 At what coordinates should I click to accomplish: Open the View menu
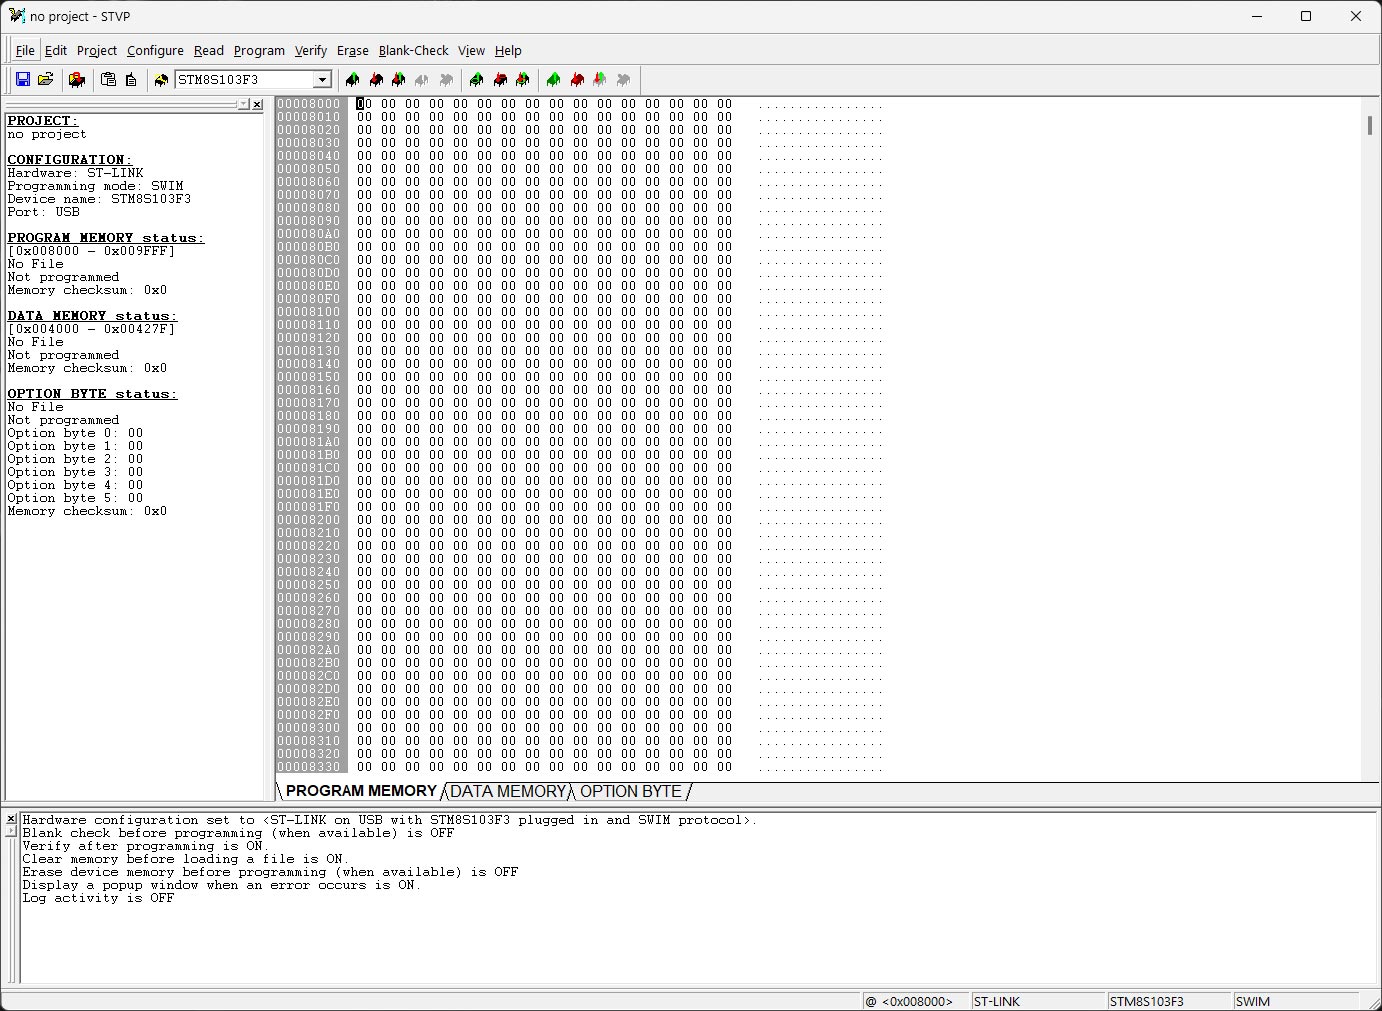[471, 50]
